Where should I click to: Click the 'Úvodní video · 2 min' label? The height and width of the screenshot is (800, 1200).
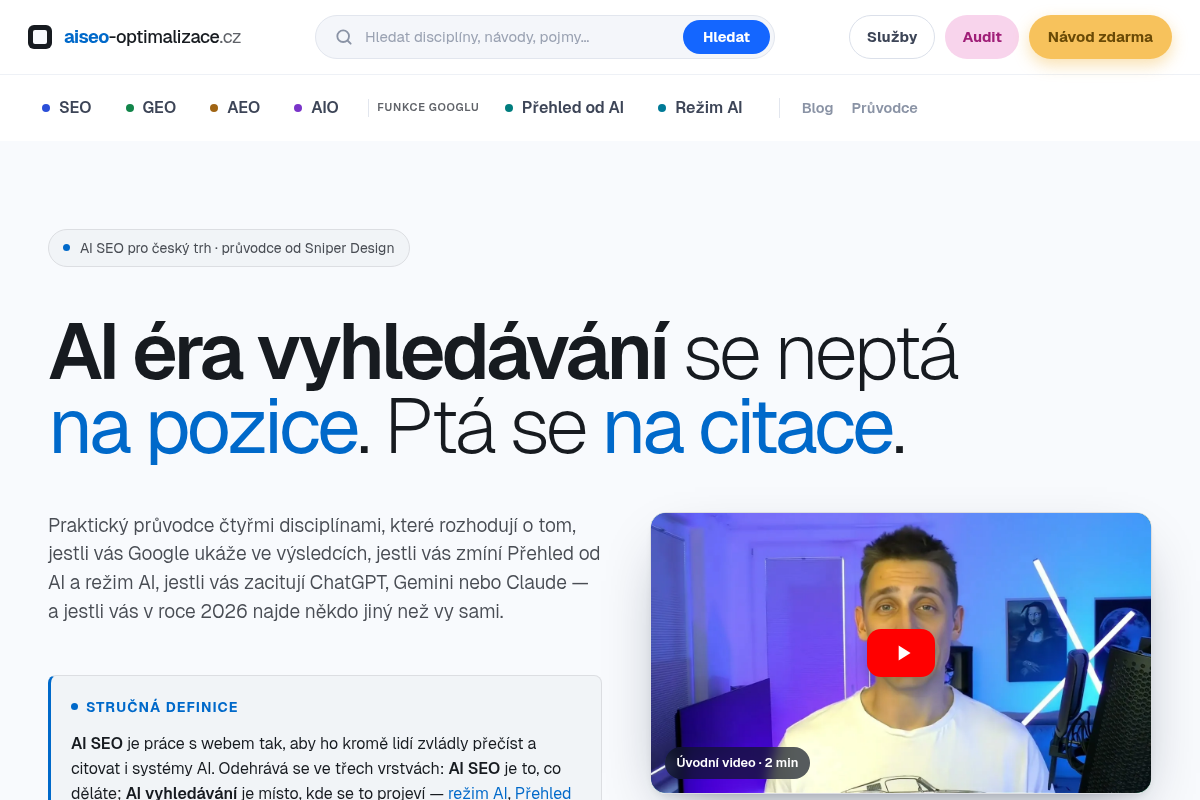(737, 762)
